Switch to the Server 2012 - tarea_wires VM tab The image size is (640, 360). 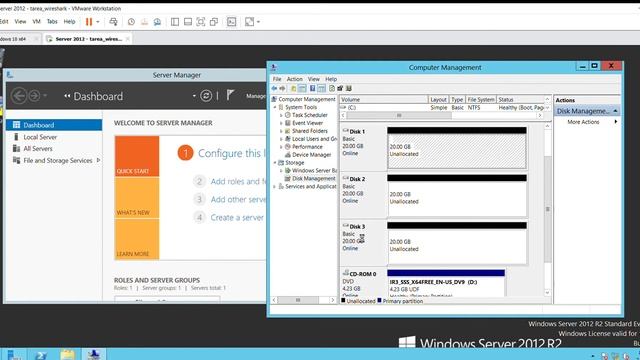(88, 39)
